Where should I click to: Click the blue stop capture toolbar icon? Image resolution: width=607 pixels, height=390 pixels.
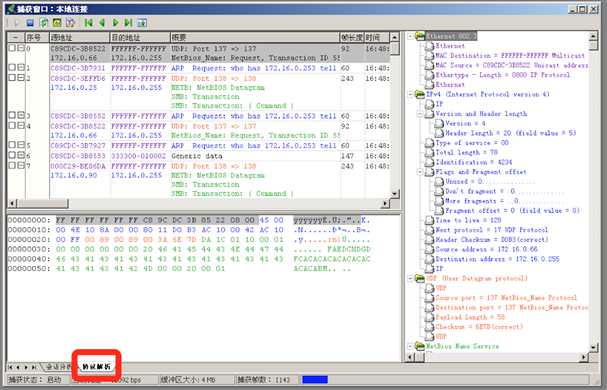point(30,23)
